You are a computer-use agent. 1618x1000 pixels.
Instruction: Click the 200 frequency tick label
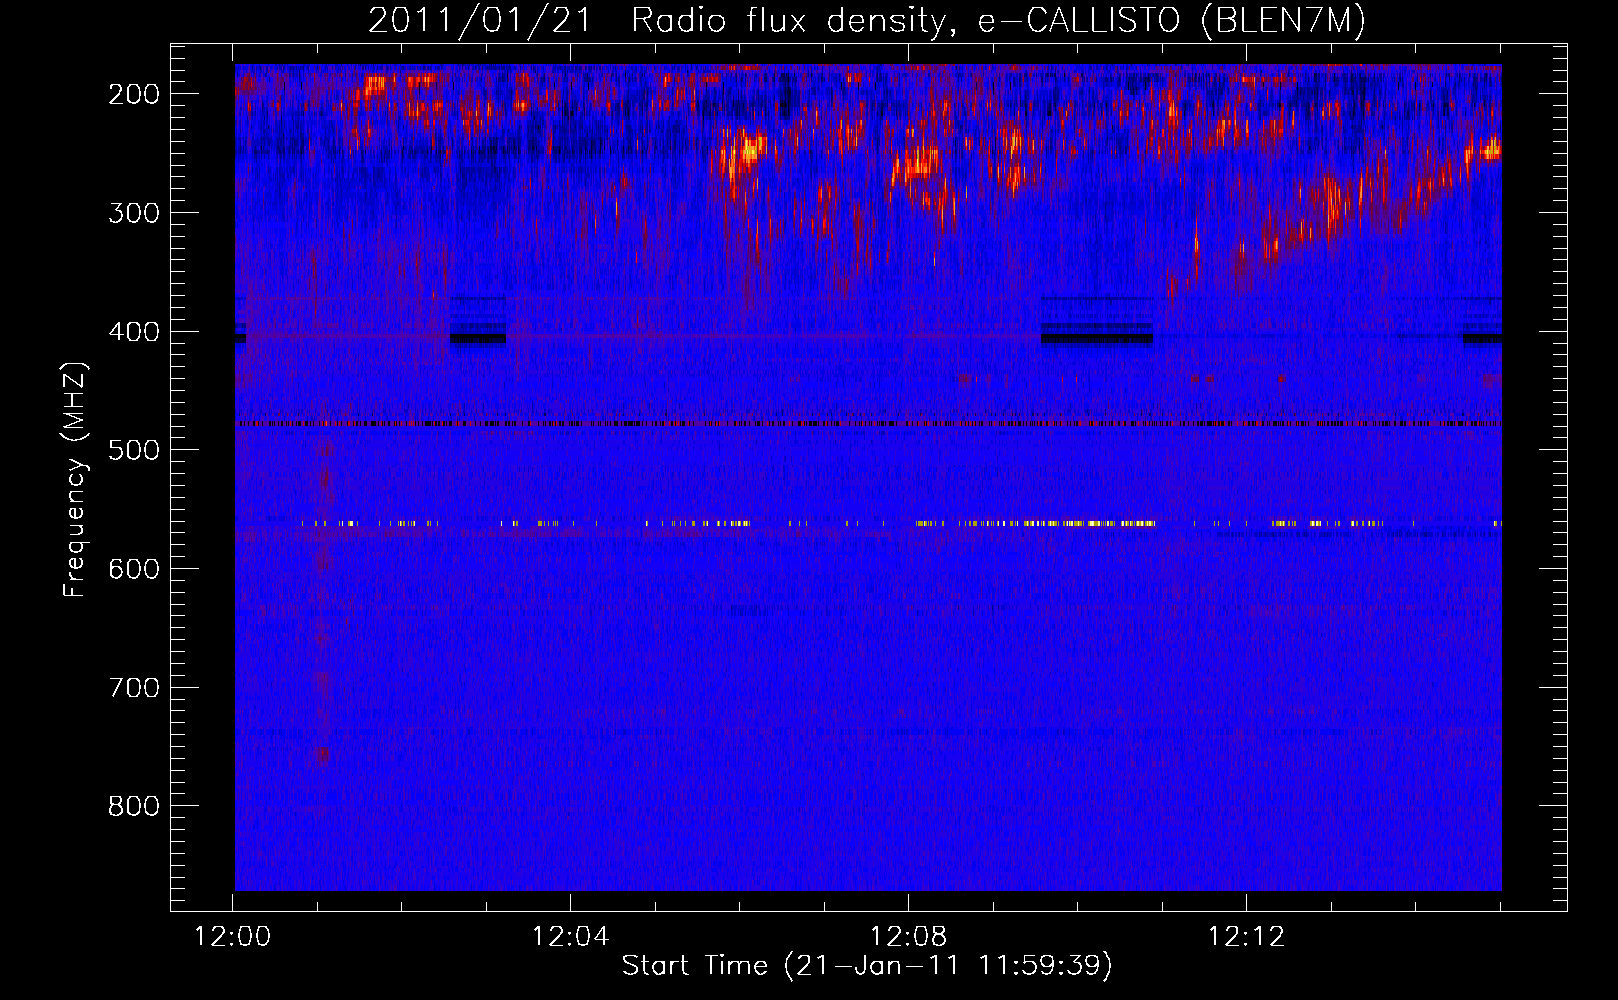[x=134, y=94]
